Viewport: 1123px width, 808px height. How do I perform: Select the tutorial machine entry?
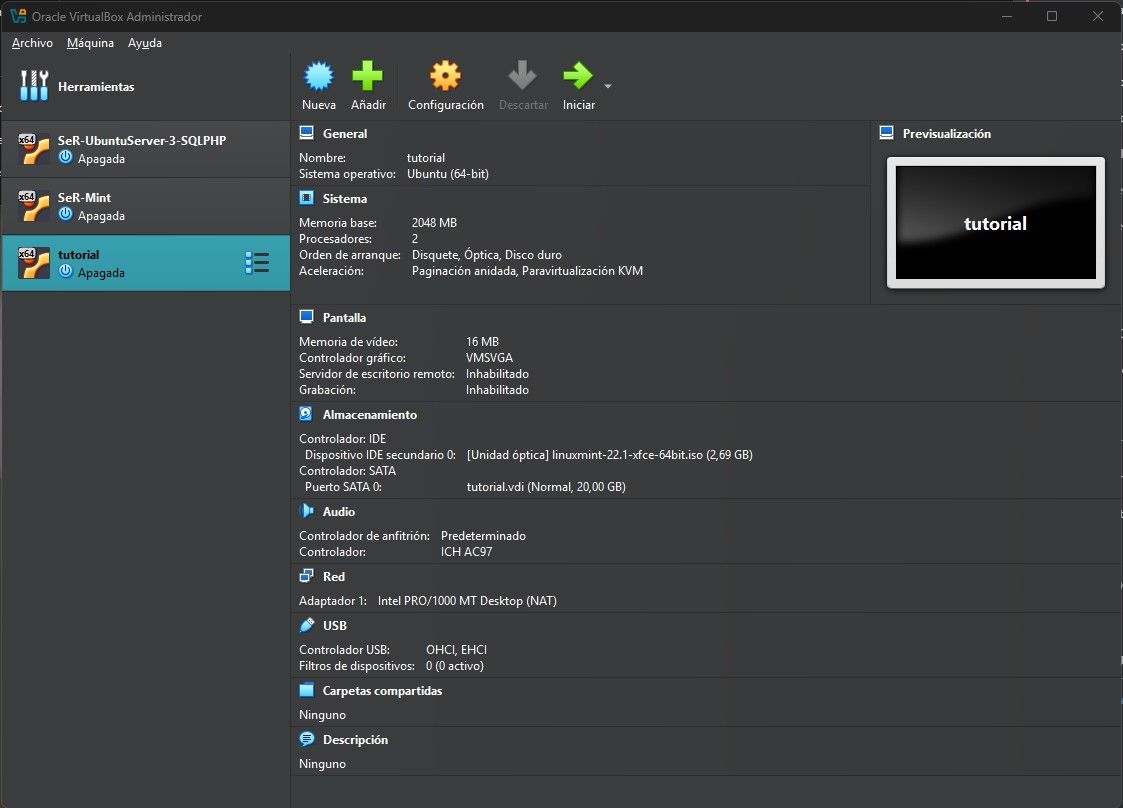tap(145, 263)
